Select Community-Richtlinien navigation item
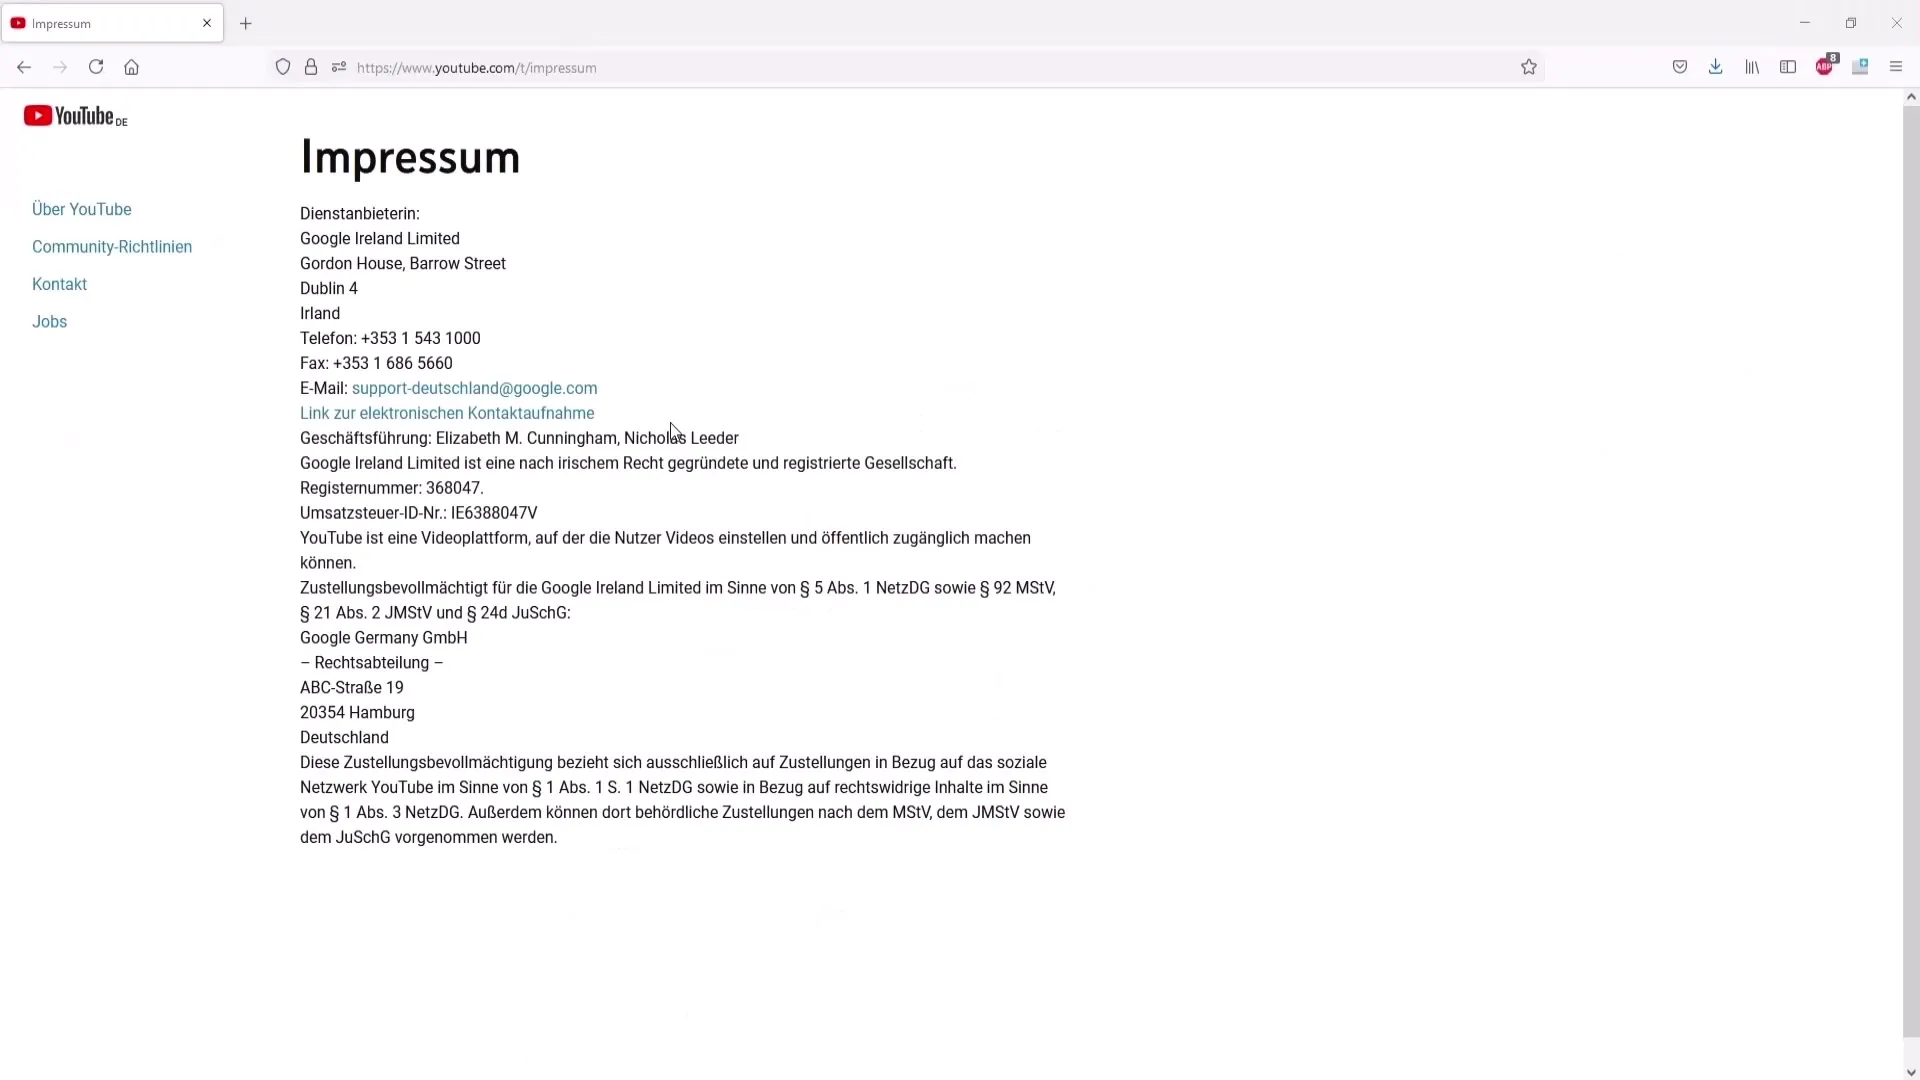This screenshot has height=1080, width=1920. click(112, 245)
